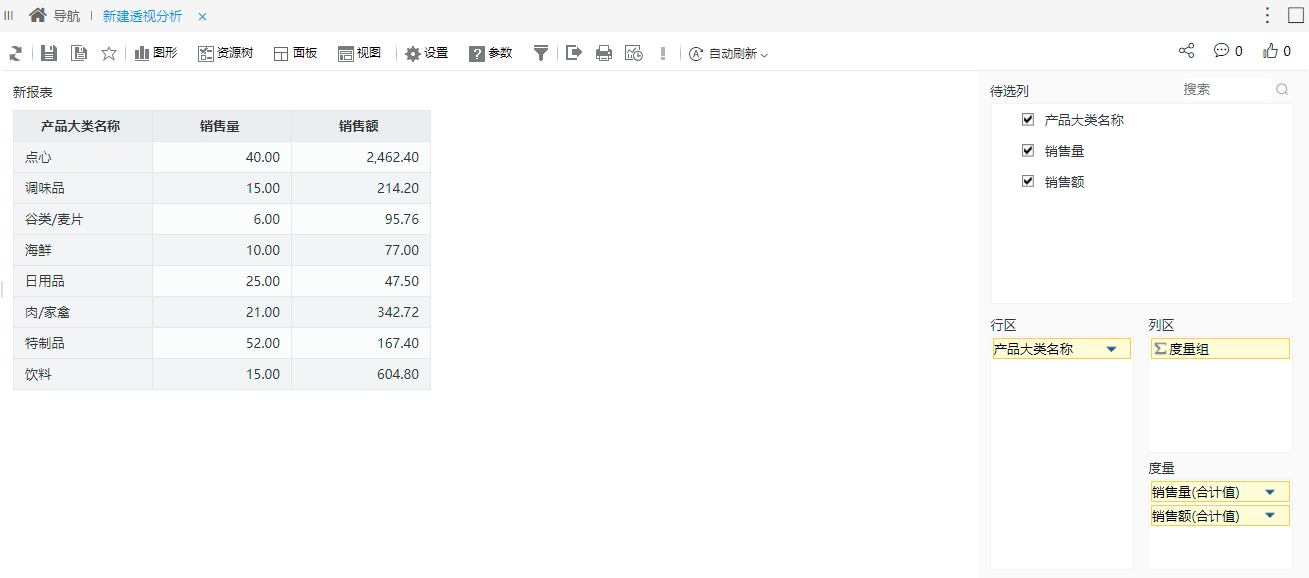The width and height of the screenshot is (1309, 578).
Task: Uncheck the 销售量 checkbox
Action: 1028,150
